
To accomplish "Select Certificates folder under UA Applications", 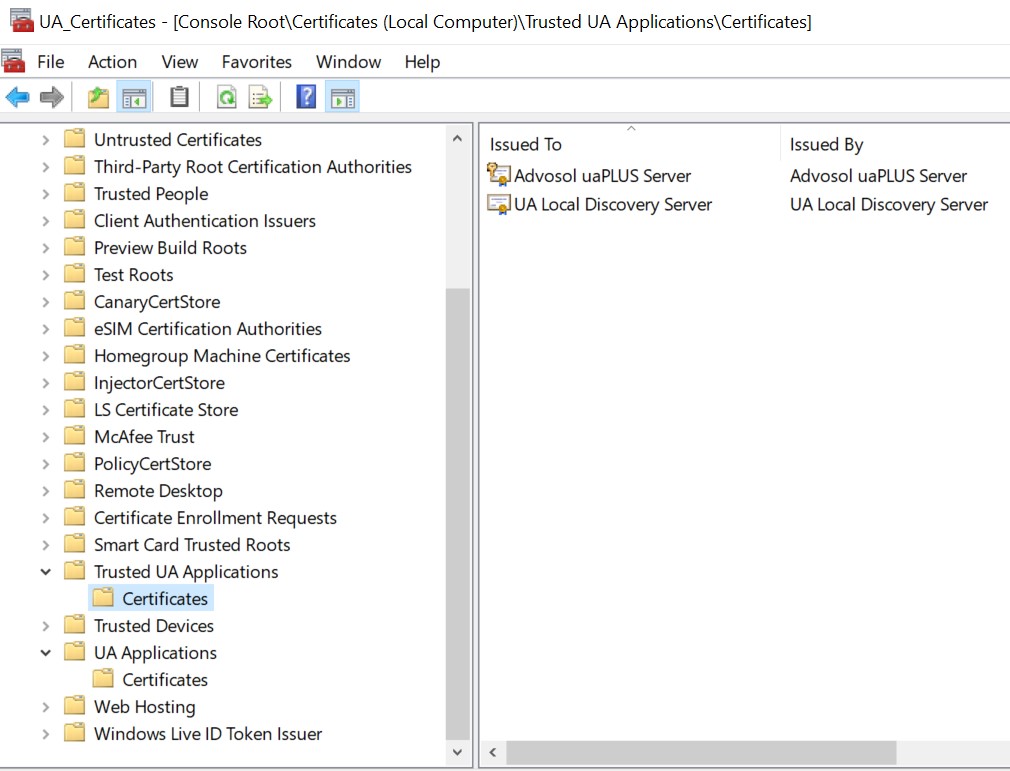I will click(164, 680).
